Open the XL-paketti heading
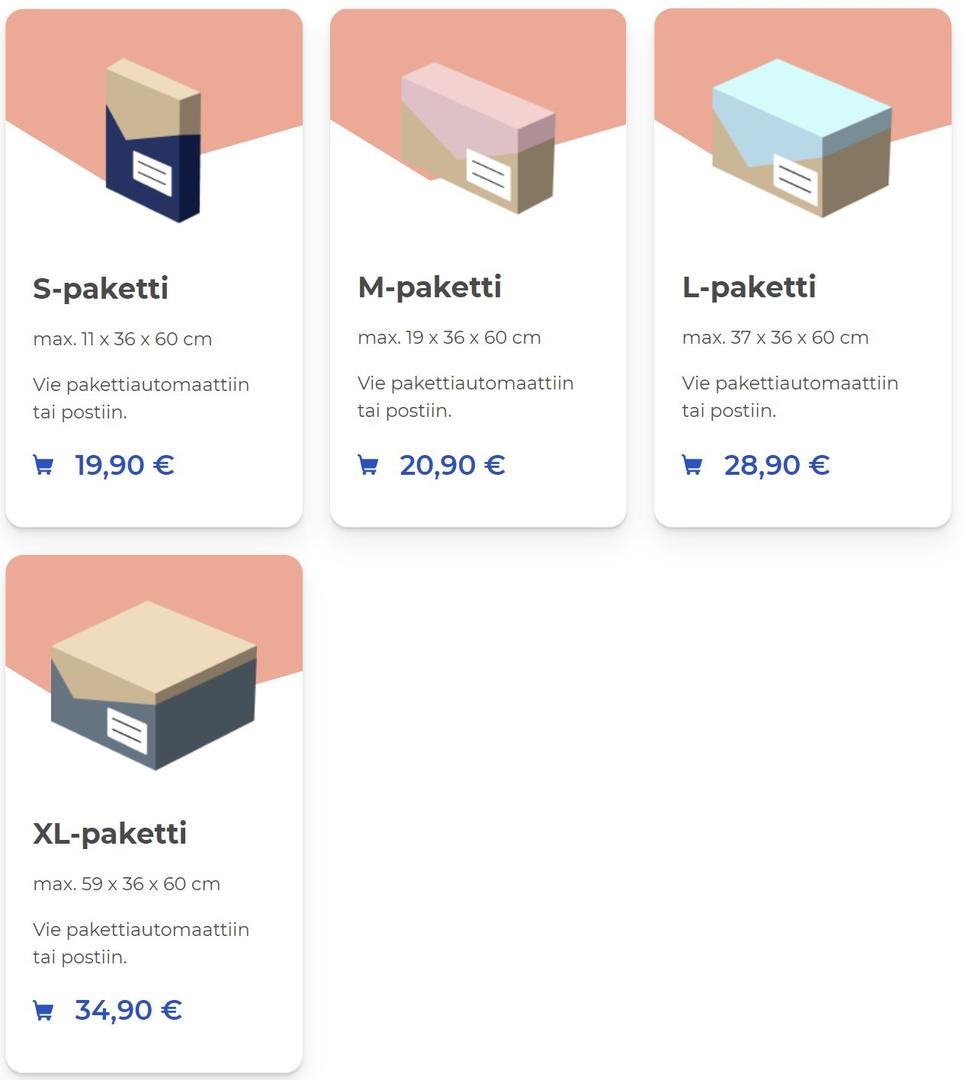 pyautogui.click(x=110, y=833)
